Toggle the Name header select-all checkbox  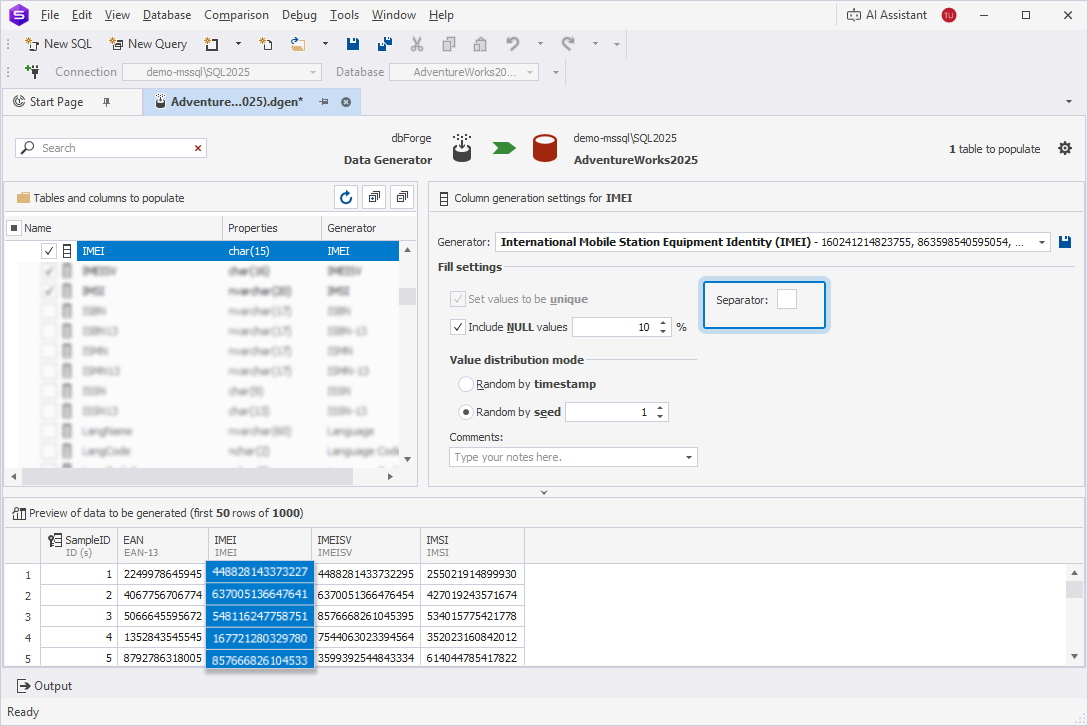click(14, 228)
